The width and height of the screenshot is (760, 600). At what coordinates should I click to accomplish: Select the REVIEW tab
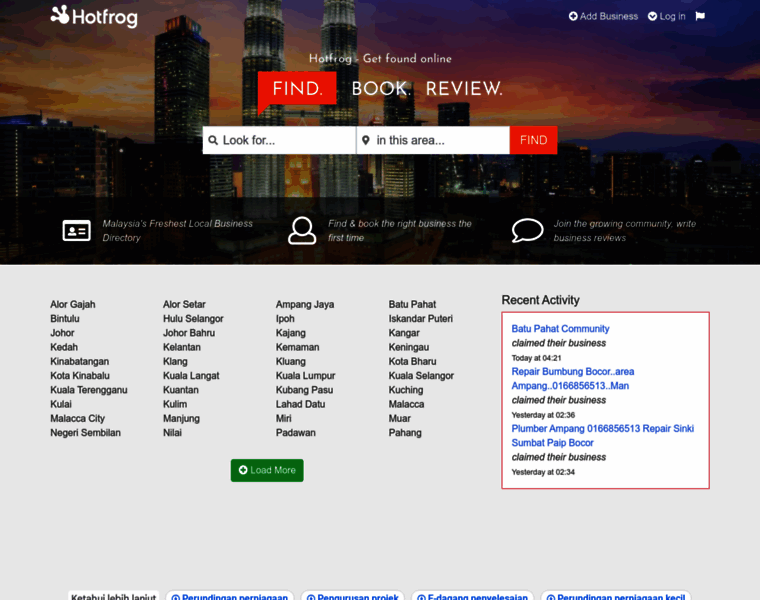(464, 89)
